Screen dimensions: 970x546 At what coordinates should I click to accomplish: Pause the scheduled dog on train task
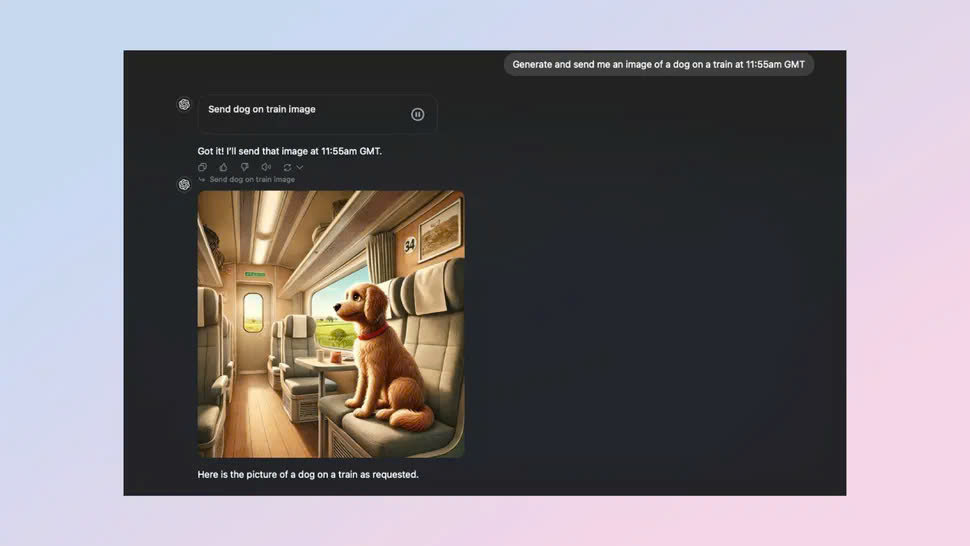pos(417,114)
